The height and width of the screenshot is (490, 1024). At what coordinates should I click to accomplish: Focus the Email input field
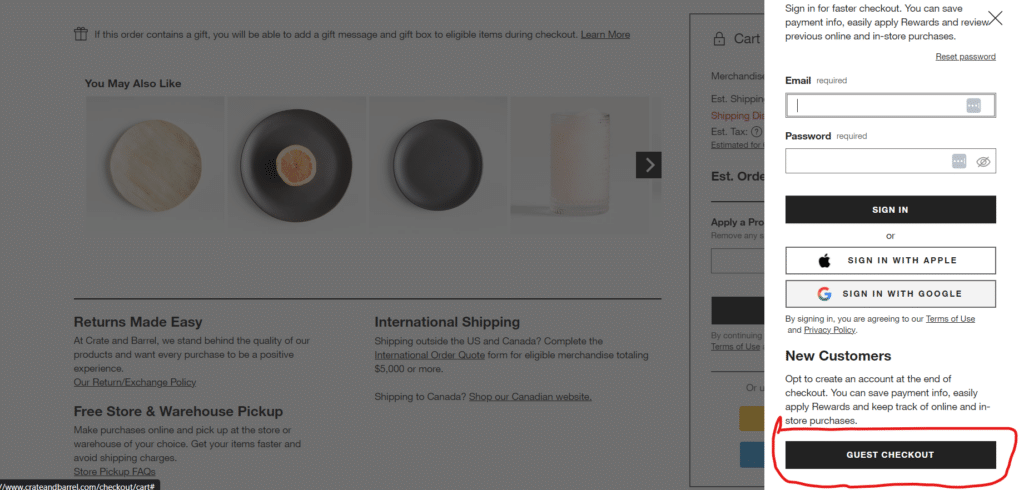pyautogui.click(x=876, y=105)
